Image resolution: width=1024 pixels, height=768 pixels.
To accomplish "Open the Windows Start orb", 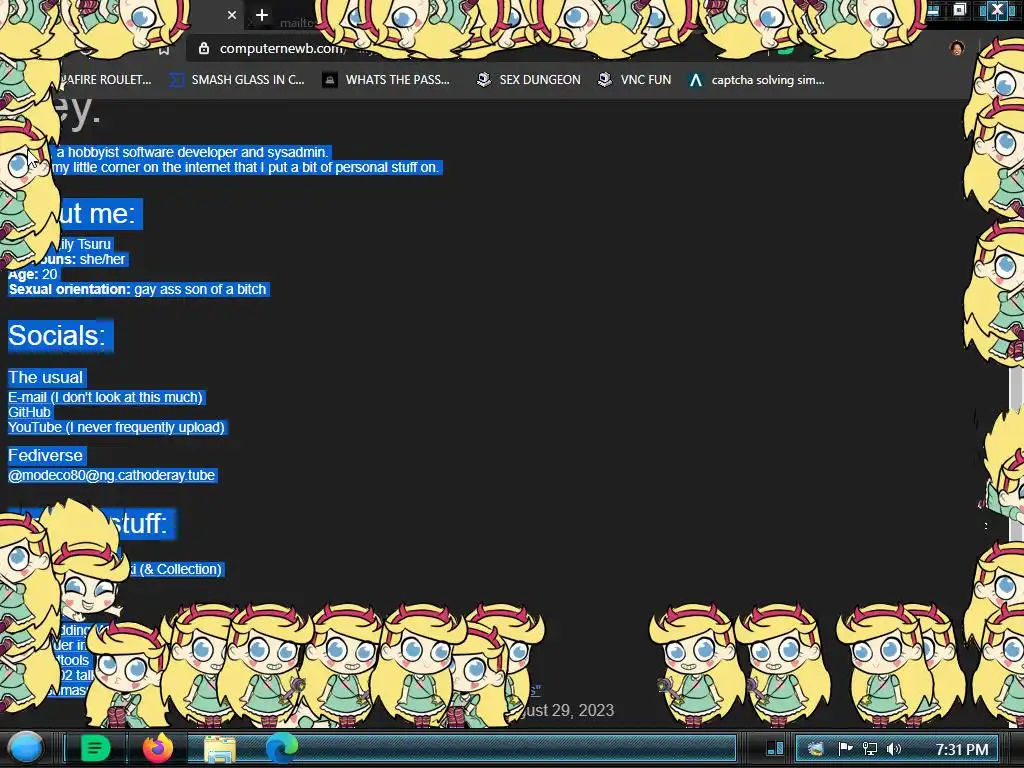I will point(26,748).
